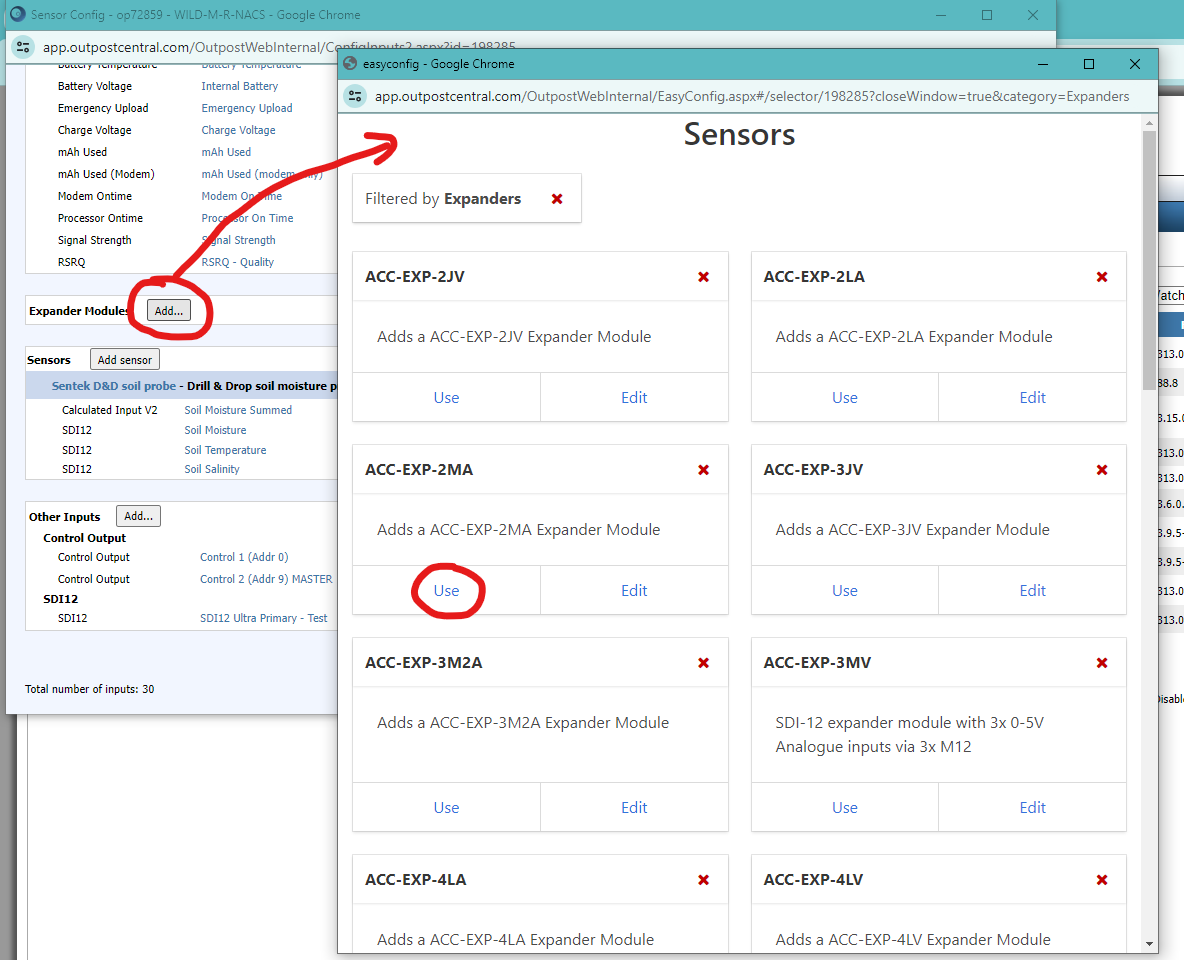Click the easyconfig URL address field
1184x960 pixels.
pos(750,96)
